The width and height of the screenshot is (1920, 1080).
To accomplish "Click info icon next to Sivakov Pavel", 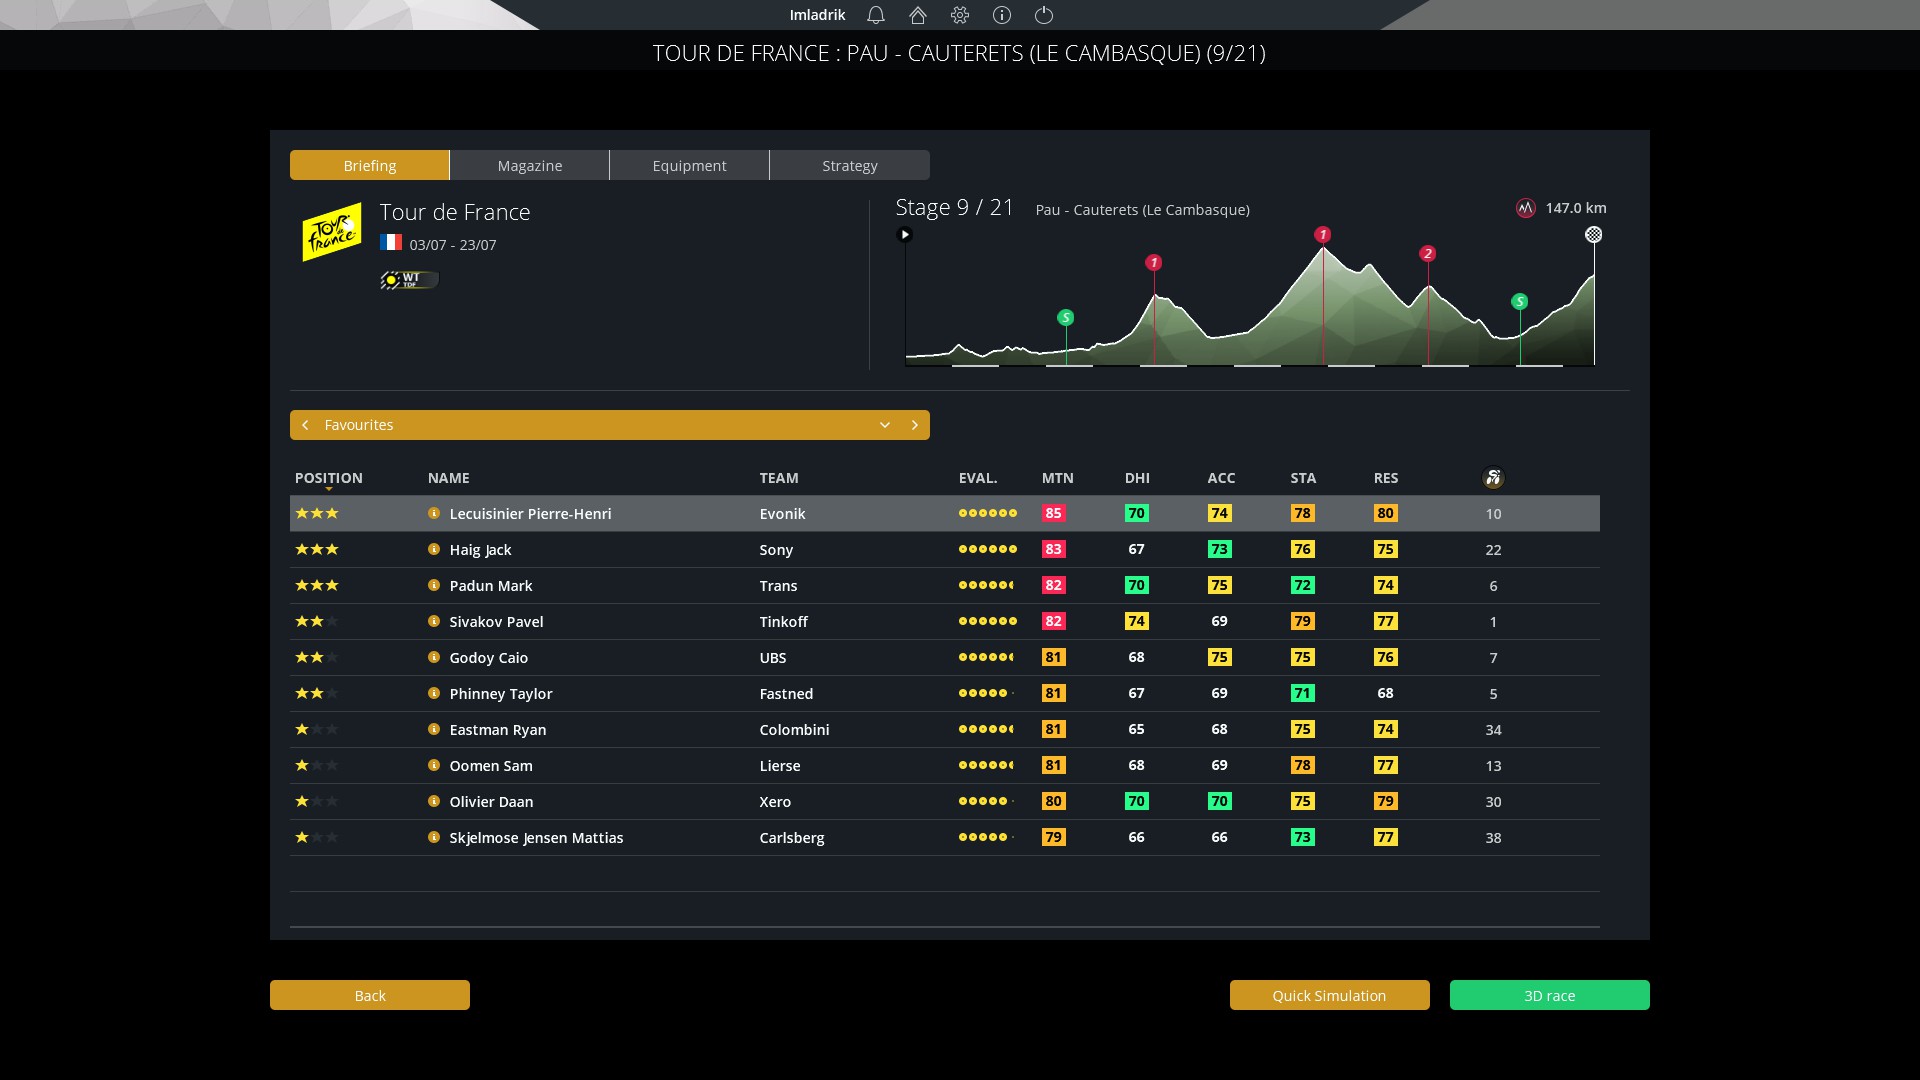I will tap(434, 621).
